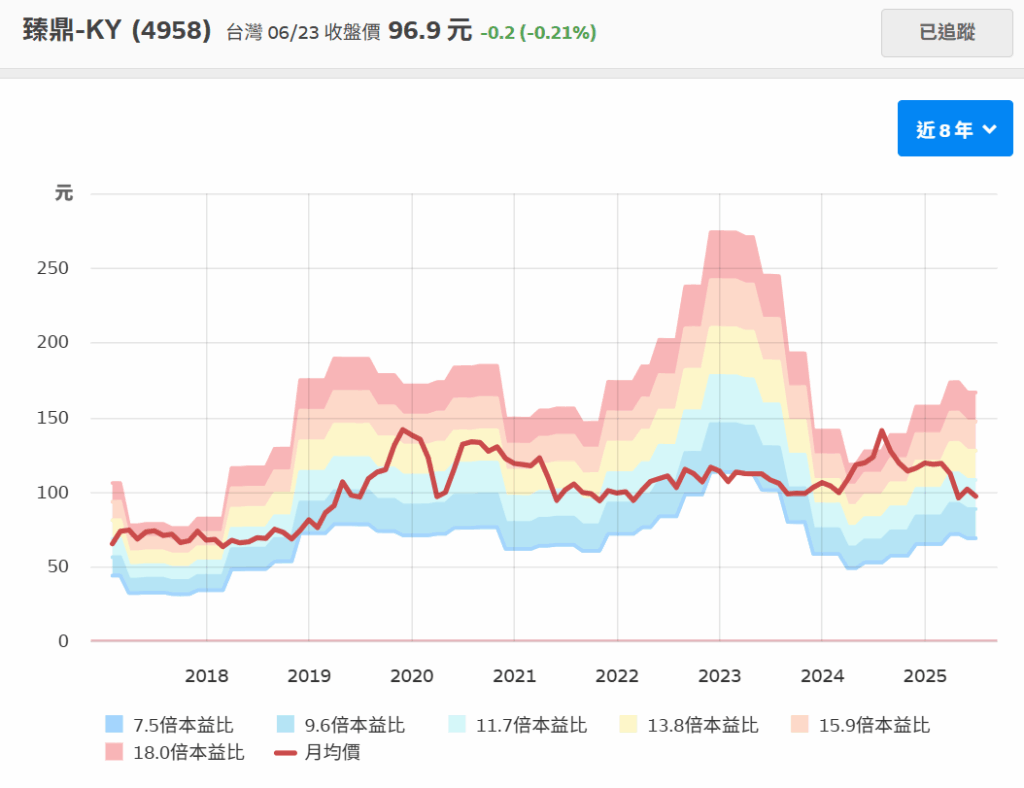Toggle the 7.5倍本益比 legend series
The height and width of the screenshot is (788, 1024).
pyautogui.click(x=163, y=725)
